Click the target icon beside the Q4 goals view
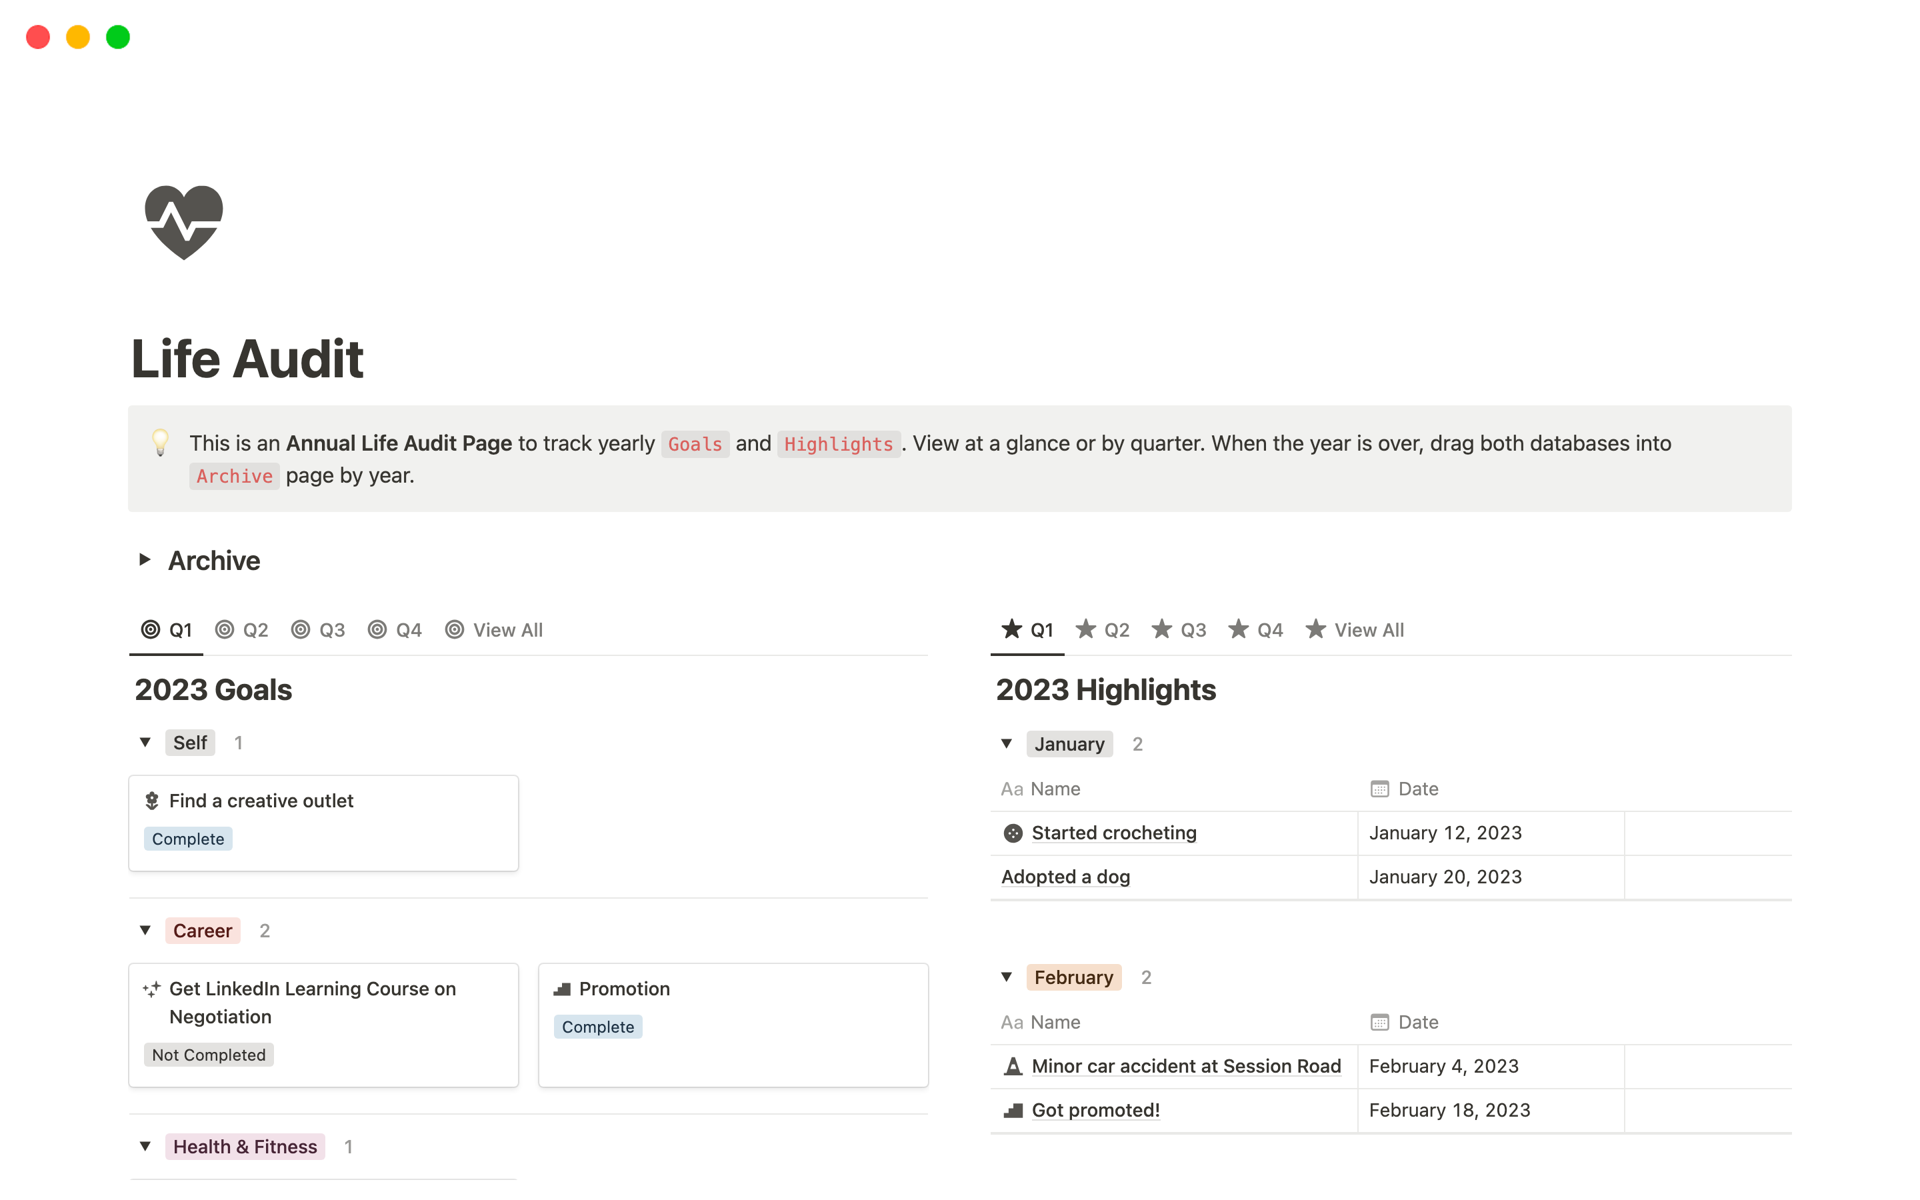Screen dimensions: 1920x1200 [x=377, y=629]
